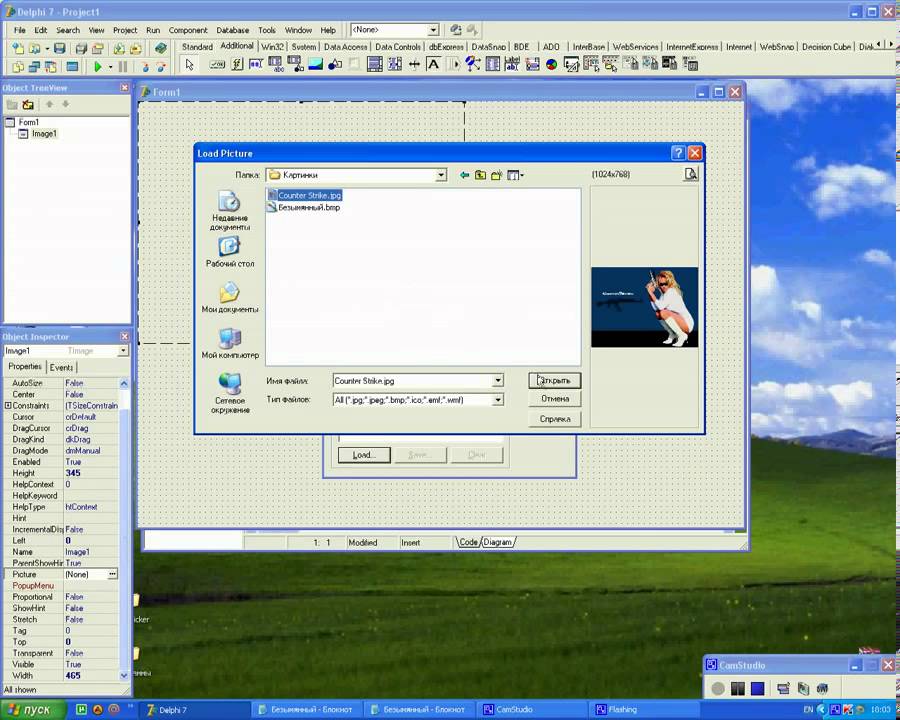
Task: Click the View Unit toolbar icon
Action: point(18,67)
